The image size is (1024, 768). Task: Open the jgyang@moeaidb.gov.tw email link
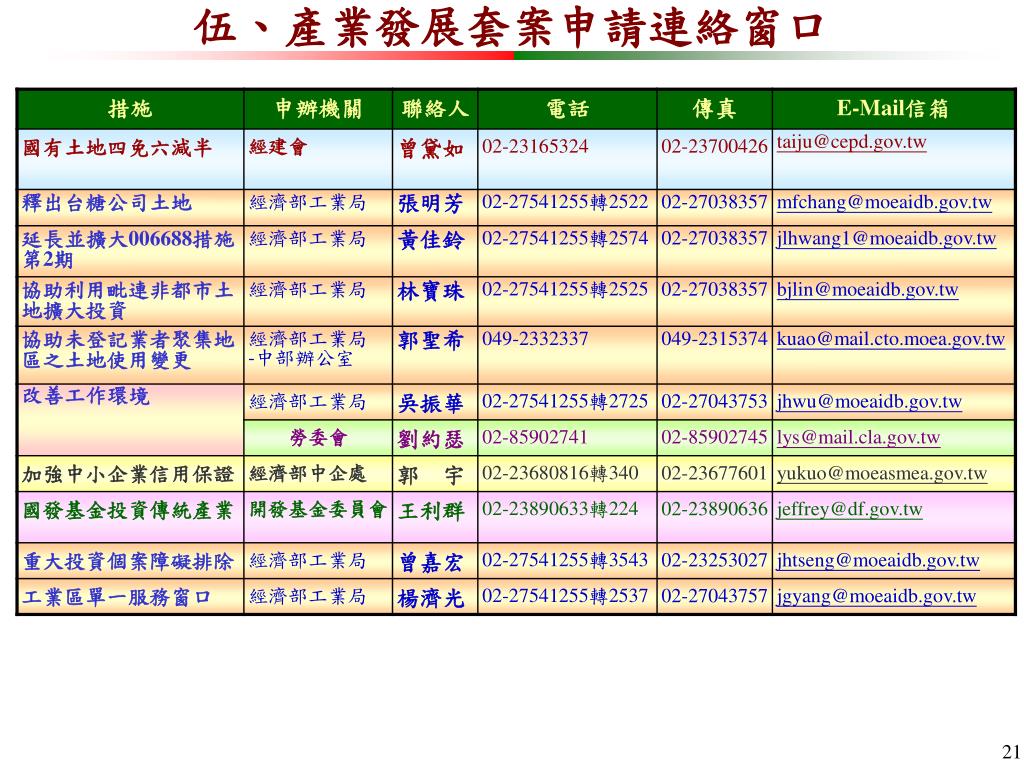point(876,597)
